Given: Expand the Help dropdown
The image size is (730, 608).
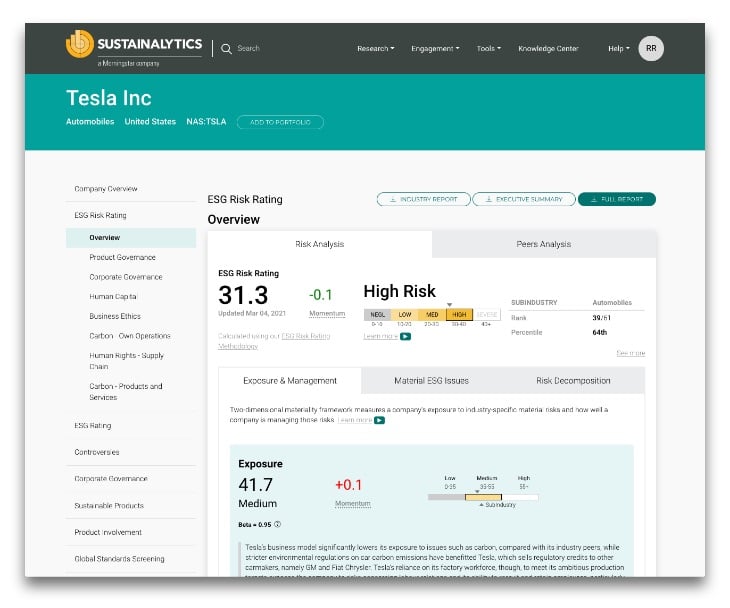Looking at the screenshot, I should tap(619, 48).
